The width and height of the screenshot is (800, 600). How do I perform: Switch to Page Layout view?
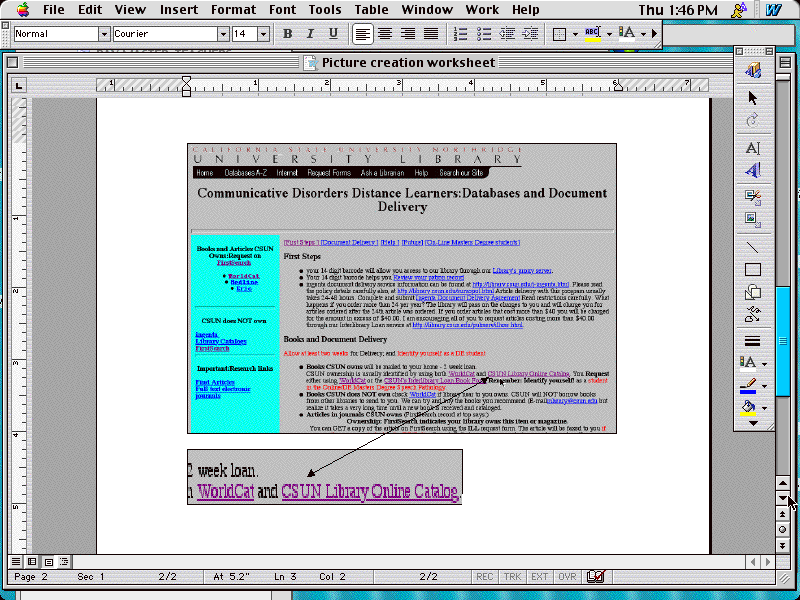(48, 562)
